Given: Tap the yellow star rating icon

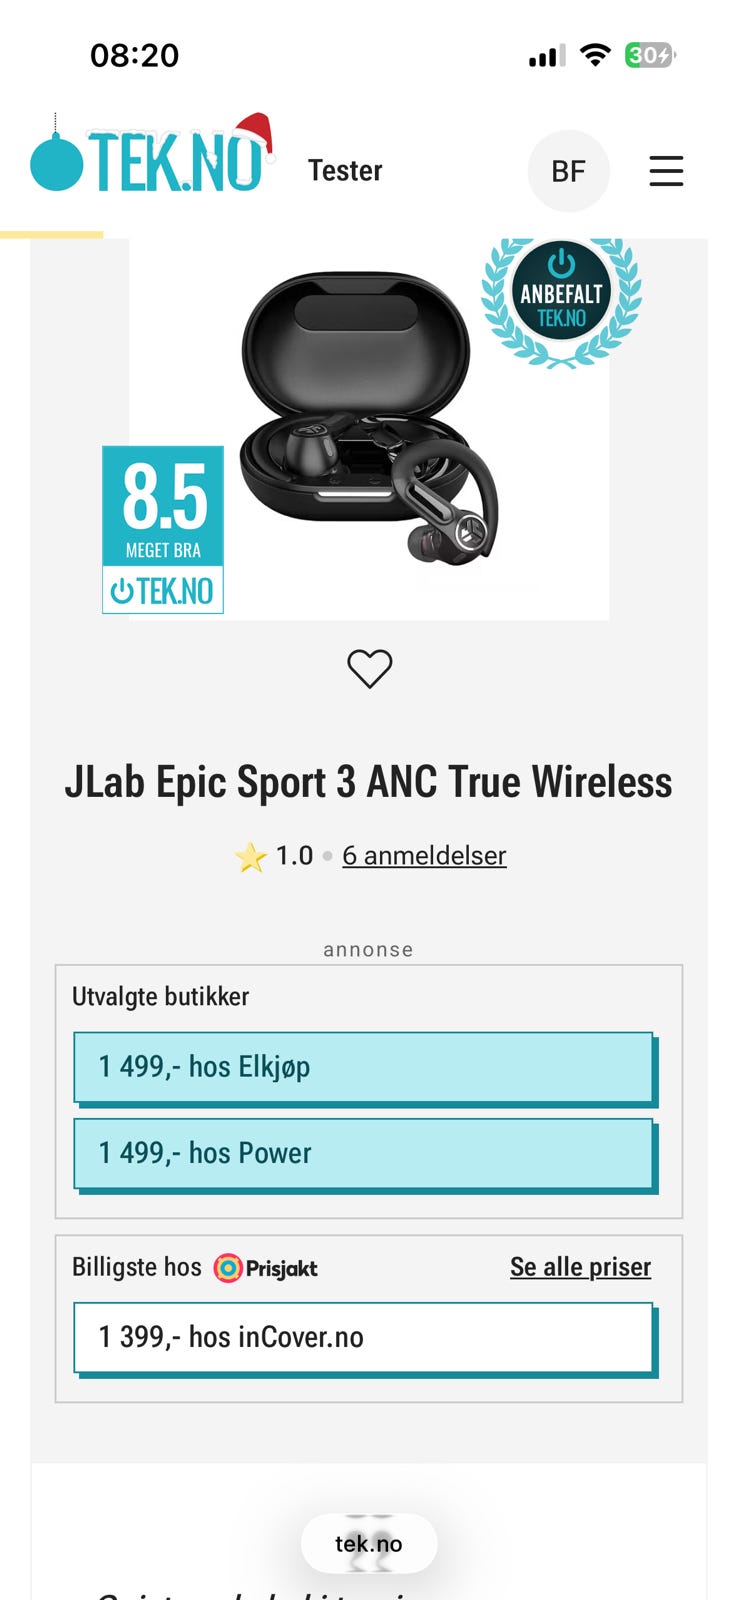Looking at the screenshot, I should coord(250,857).
